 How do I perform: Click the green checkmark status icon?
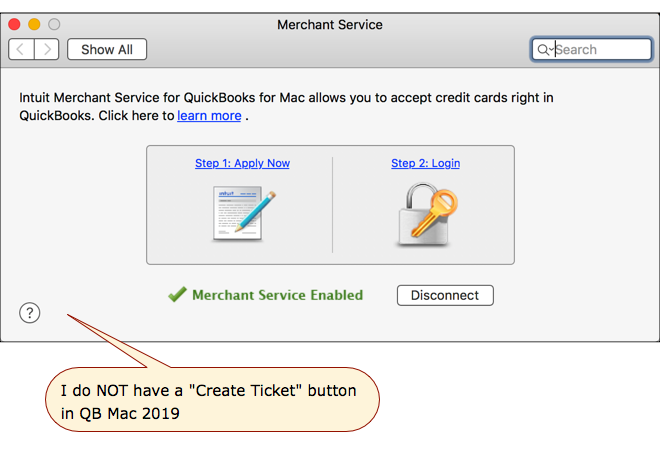pos(177,294)
